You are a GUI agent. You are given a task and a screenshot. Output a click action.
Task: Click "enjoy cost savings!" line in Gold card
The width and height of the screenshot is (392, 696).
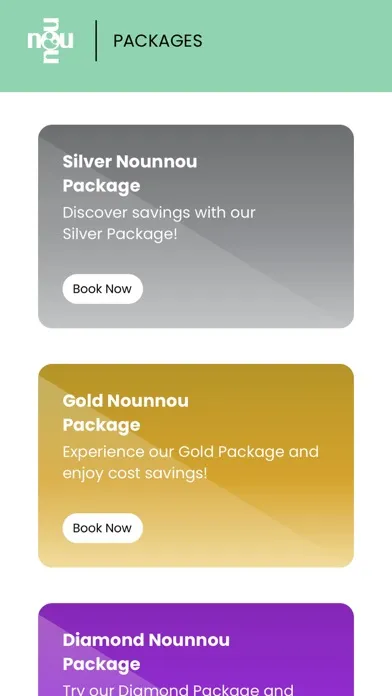[x=135, y=474]
